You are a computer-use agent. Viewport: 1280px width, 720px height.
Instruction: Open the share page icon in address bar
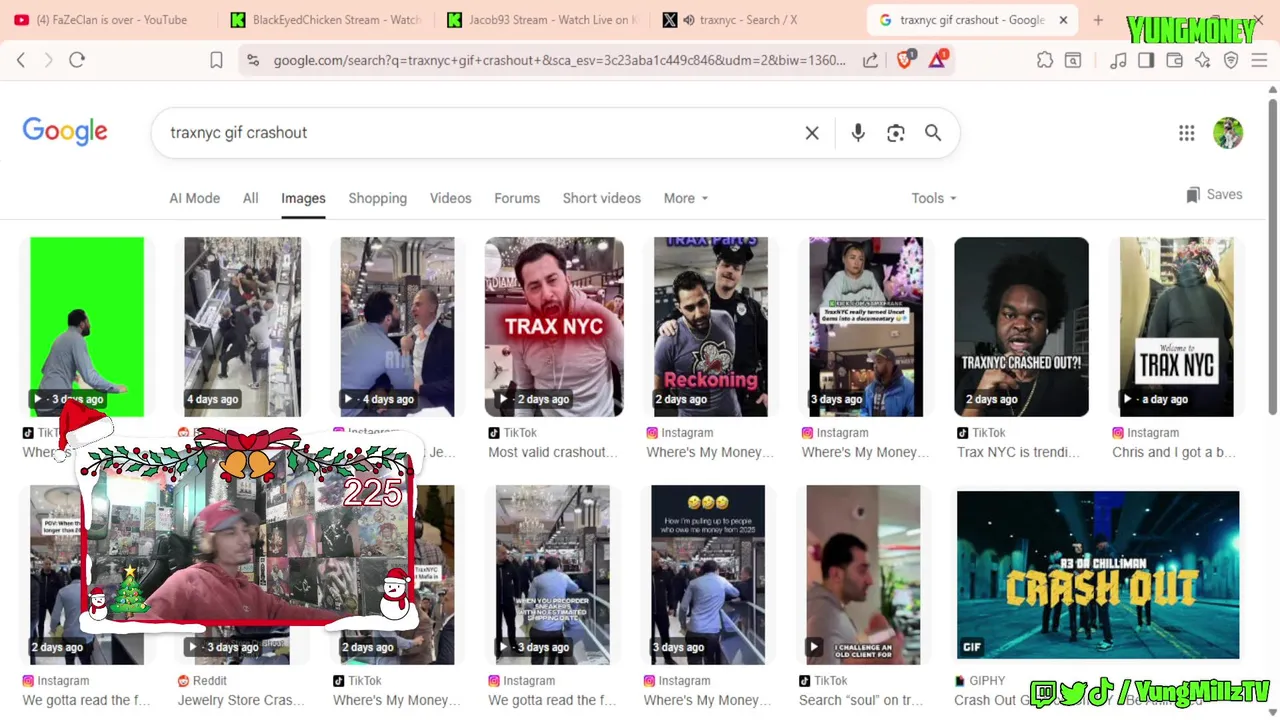tap(871, 60)
